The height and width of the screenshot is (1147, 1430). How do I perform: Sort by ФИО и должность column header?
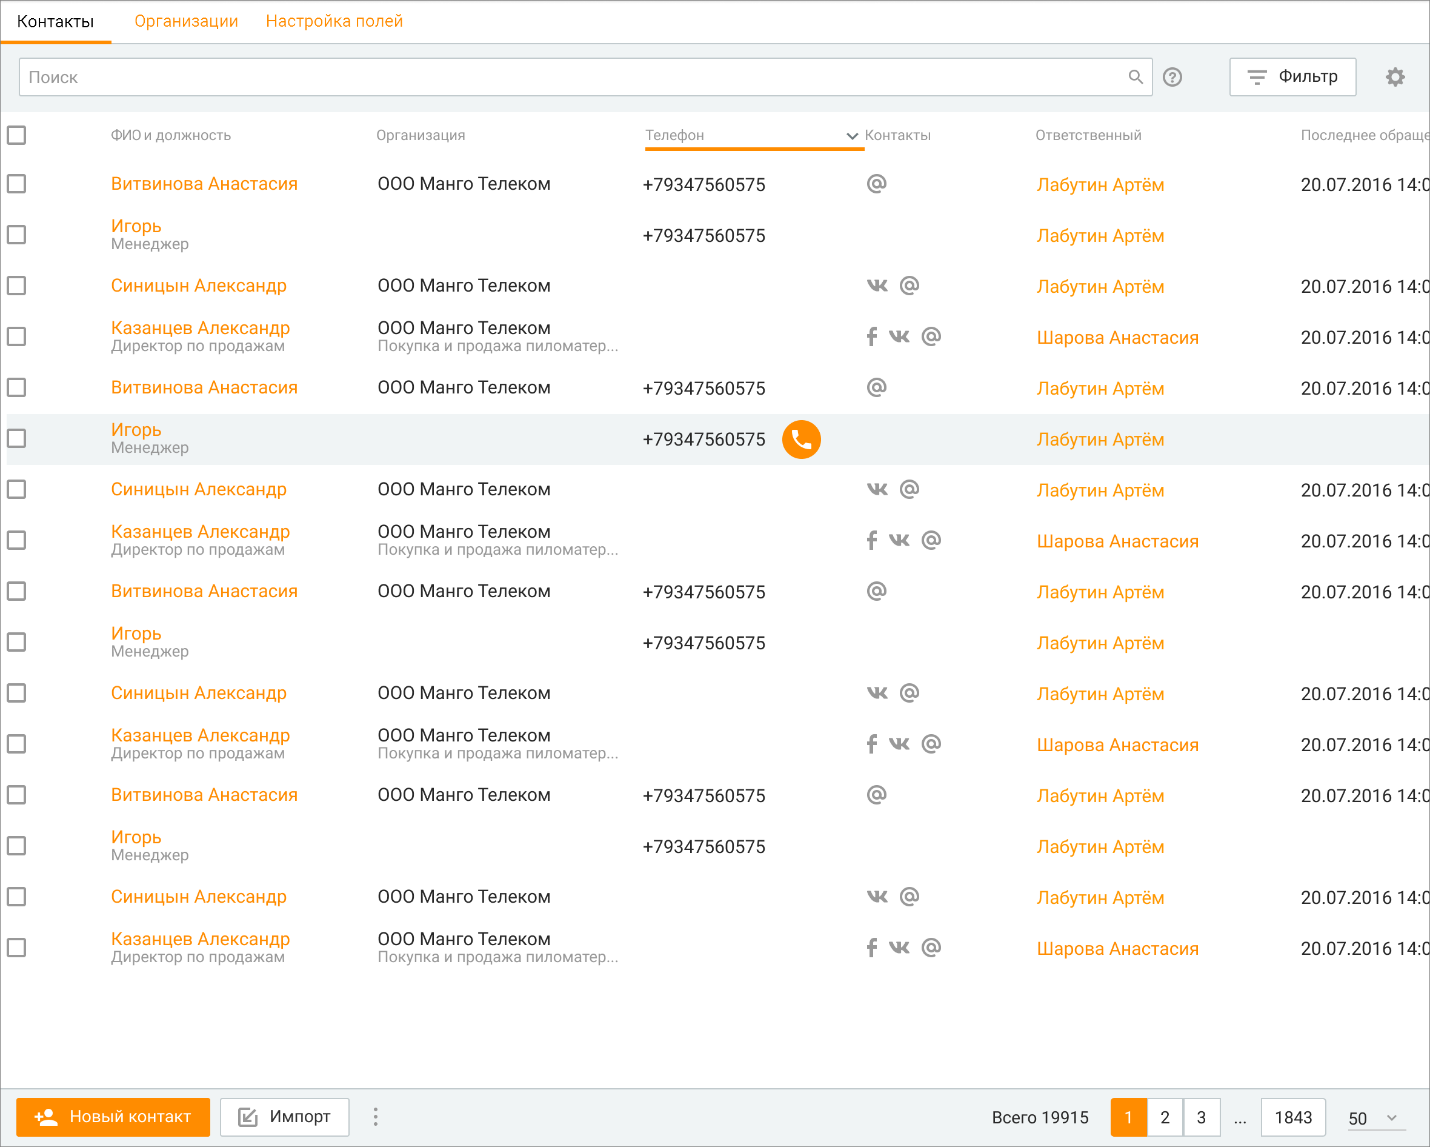[x=171, y=135]
